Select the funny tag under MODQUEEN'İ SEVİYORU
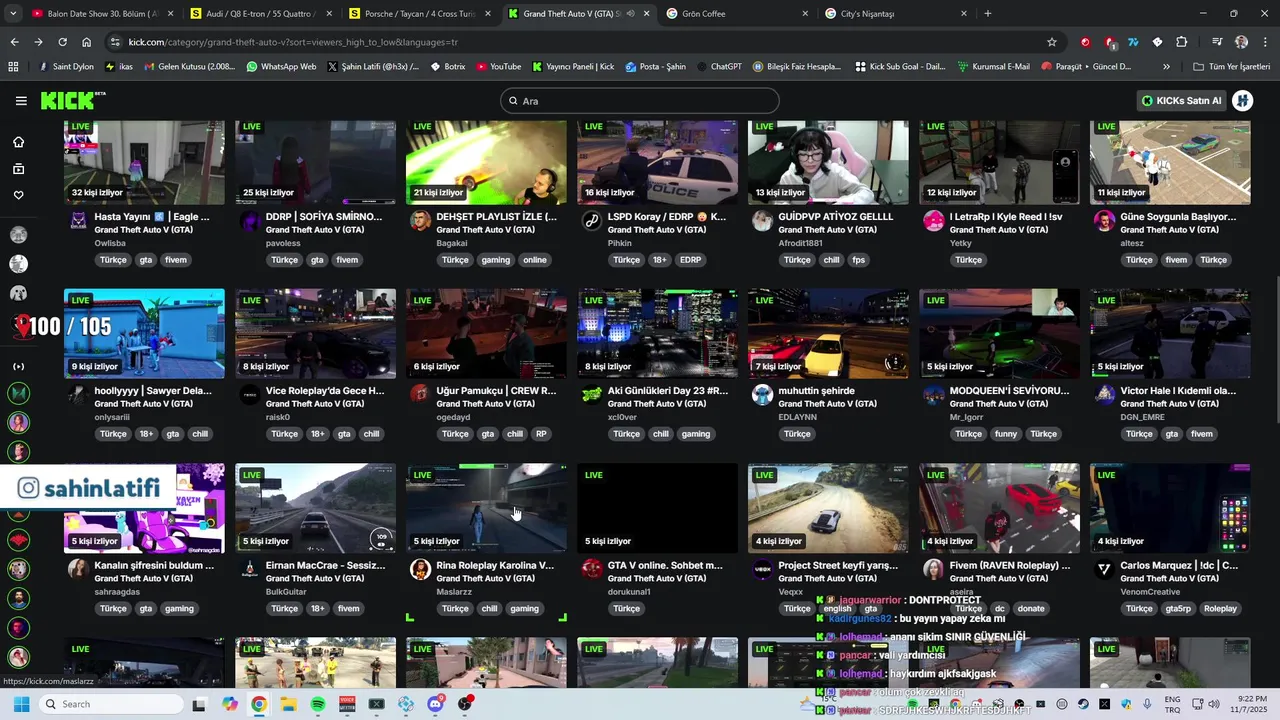This screenshot has width=1280, height=720. pos(1006,434)
